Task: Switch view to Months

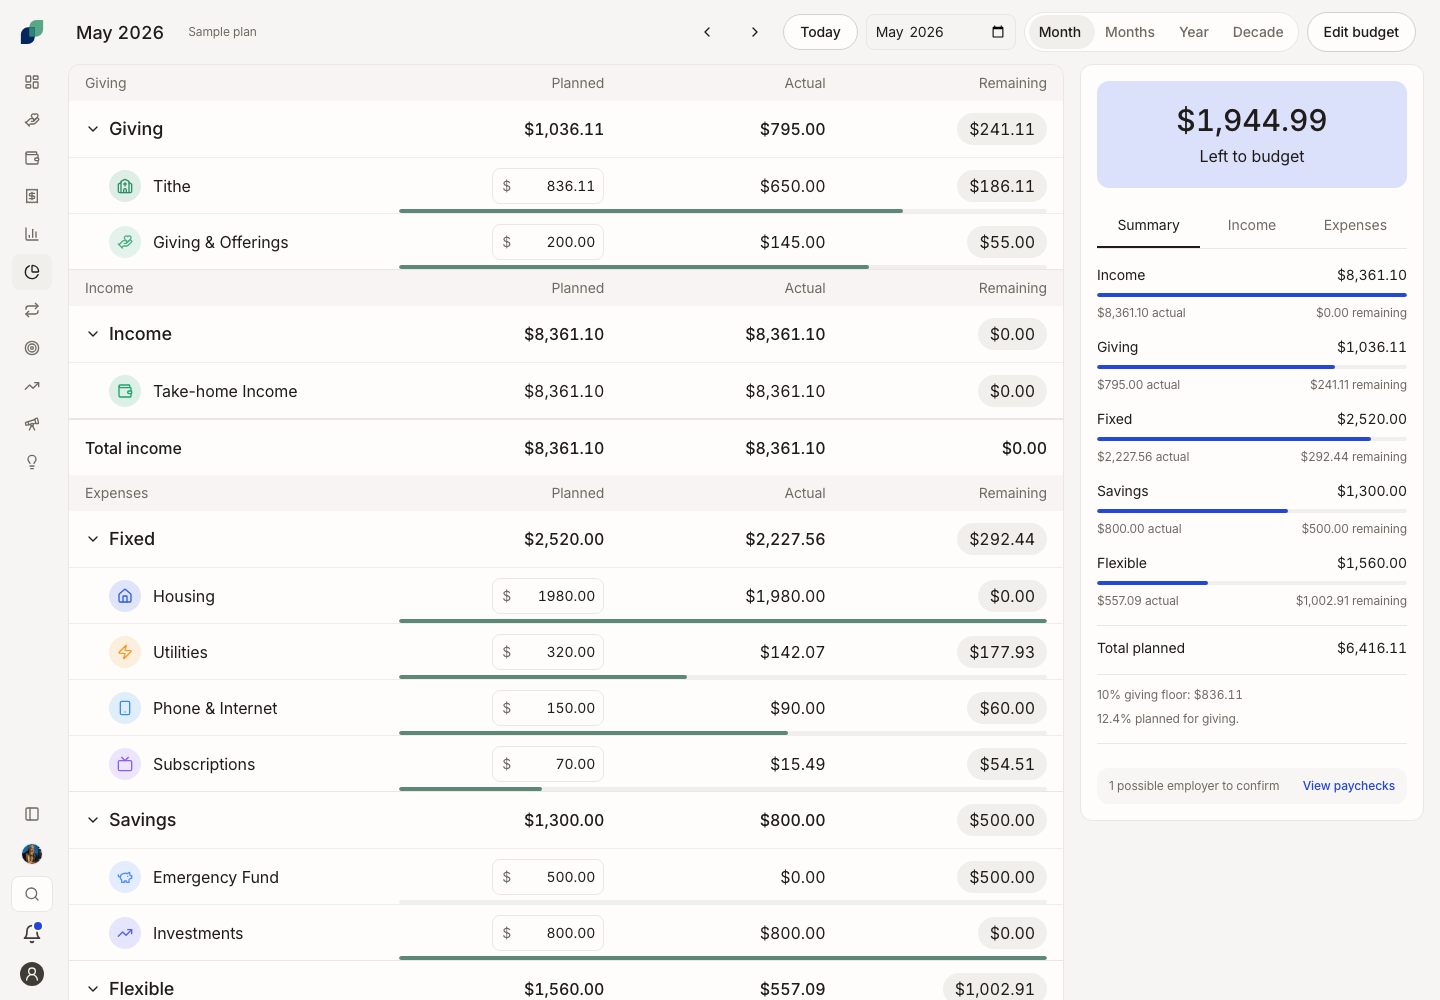Action: click(x=1130, y=32)
